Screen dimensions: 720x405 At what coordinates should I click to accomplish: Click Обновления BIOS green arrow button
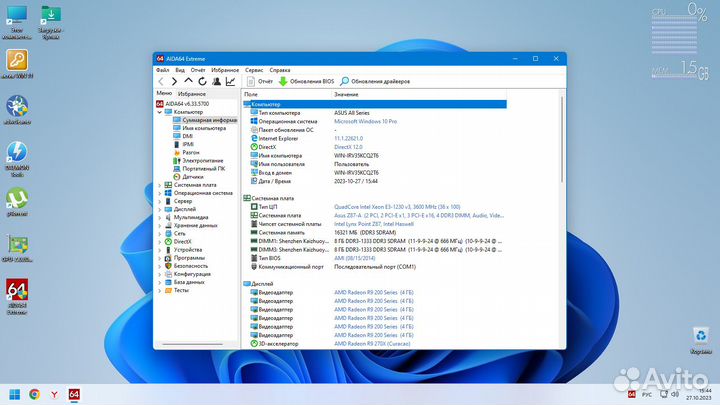coord(307,81)
